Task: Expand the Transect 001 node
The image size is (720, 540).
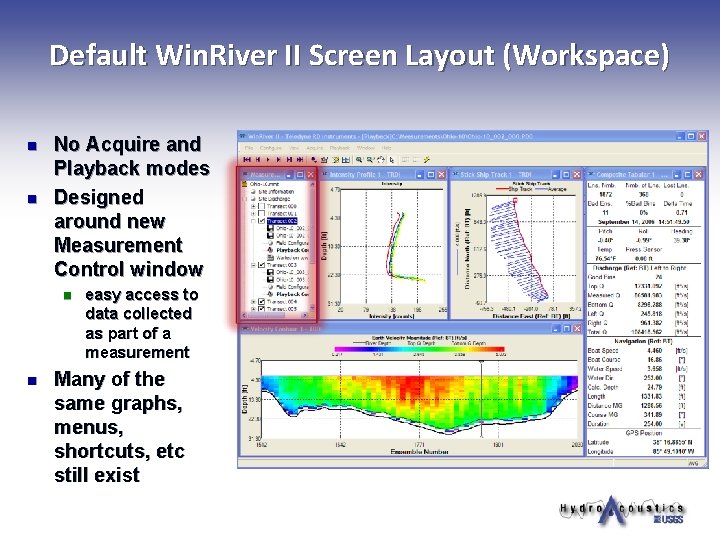Action: 253,214
